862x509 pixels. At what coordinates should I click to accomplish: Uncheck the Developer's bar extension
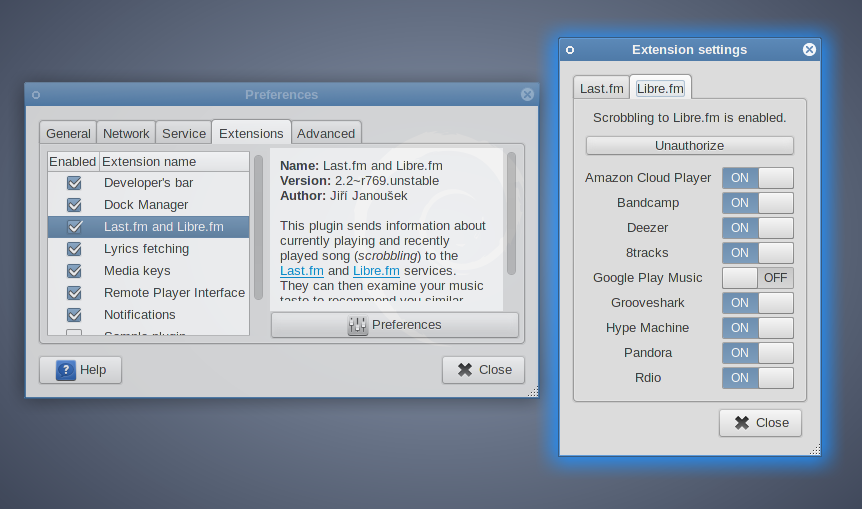tap(74, 183)
